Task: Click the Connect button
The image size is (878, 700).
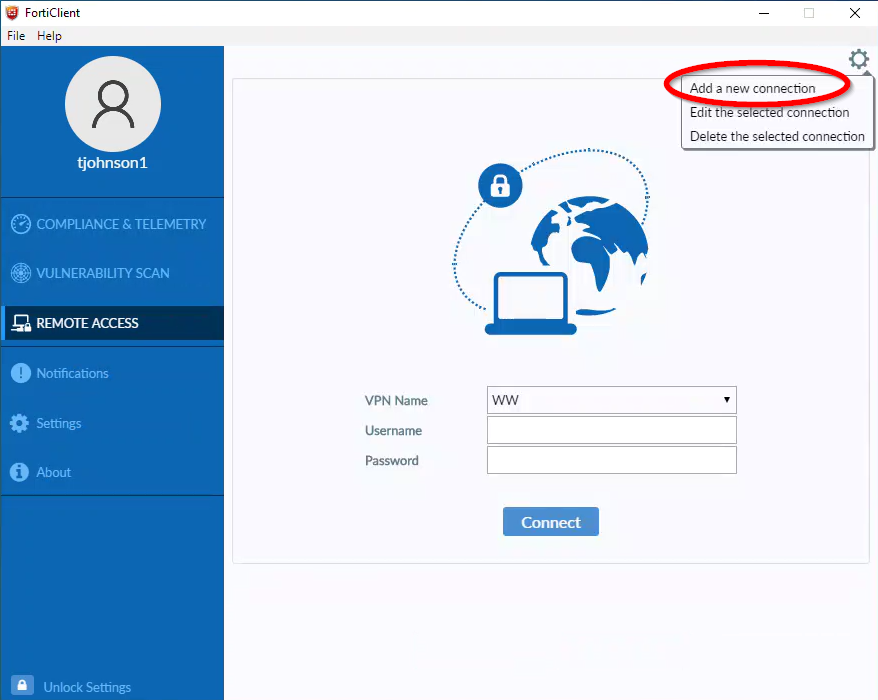Action: click(x=550, y=522)
